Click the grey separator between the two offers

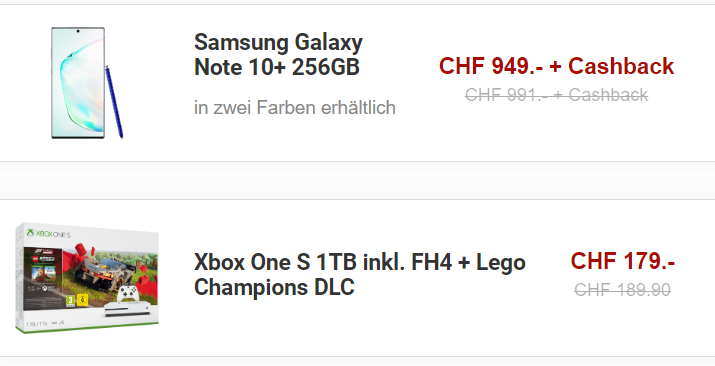click(x=358, y=180)
